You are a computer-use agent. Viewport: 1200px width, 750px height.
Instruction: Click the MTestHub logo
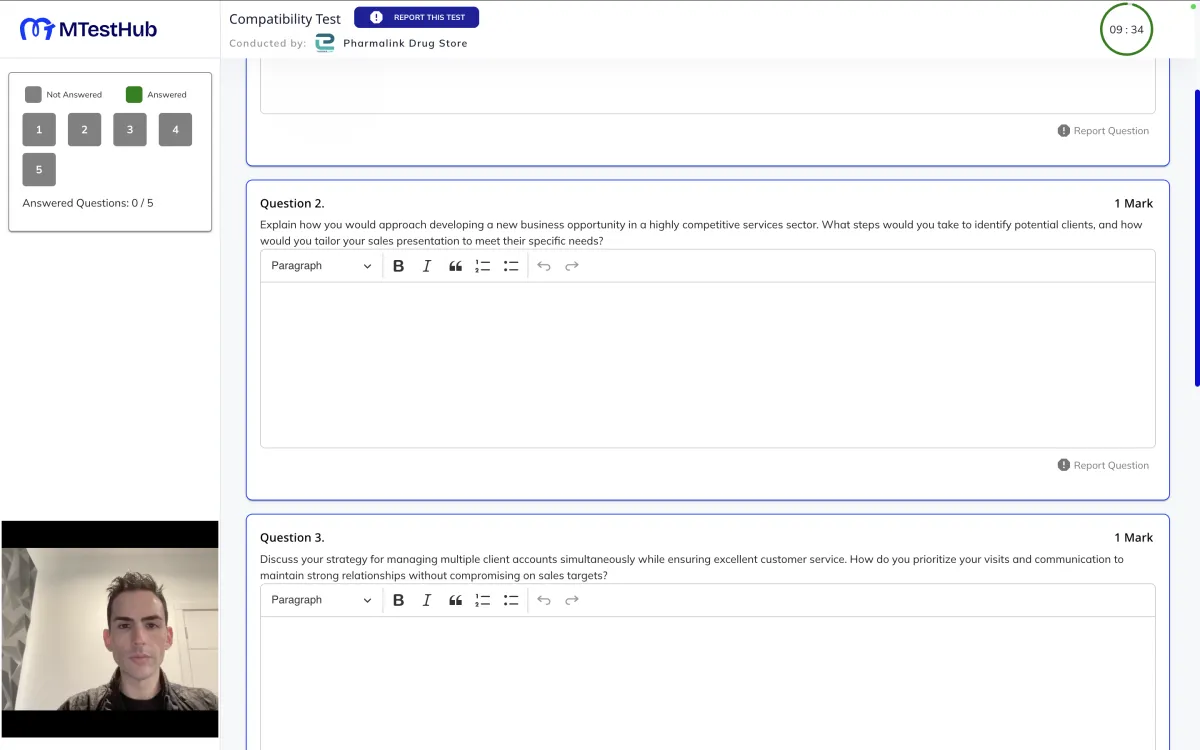[88, 29]
